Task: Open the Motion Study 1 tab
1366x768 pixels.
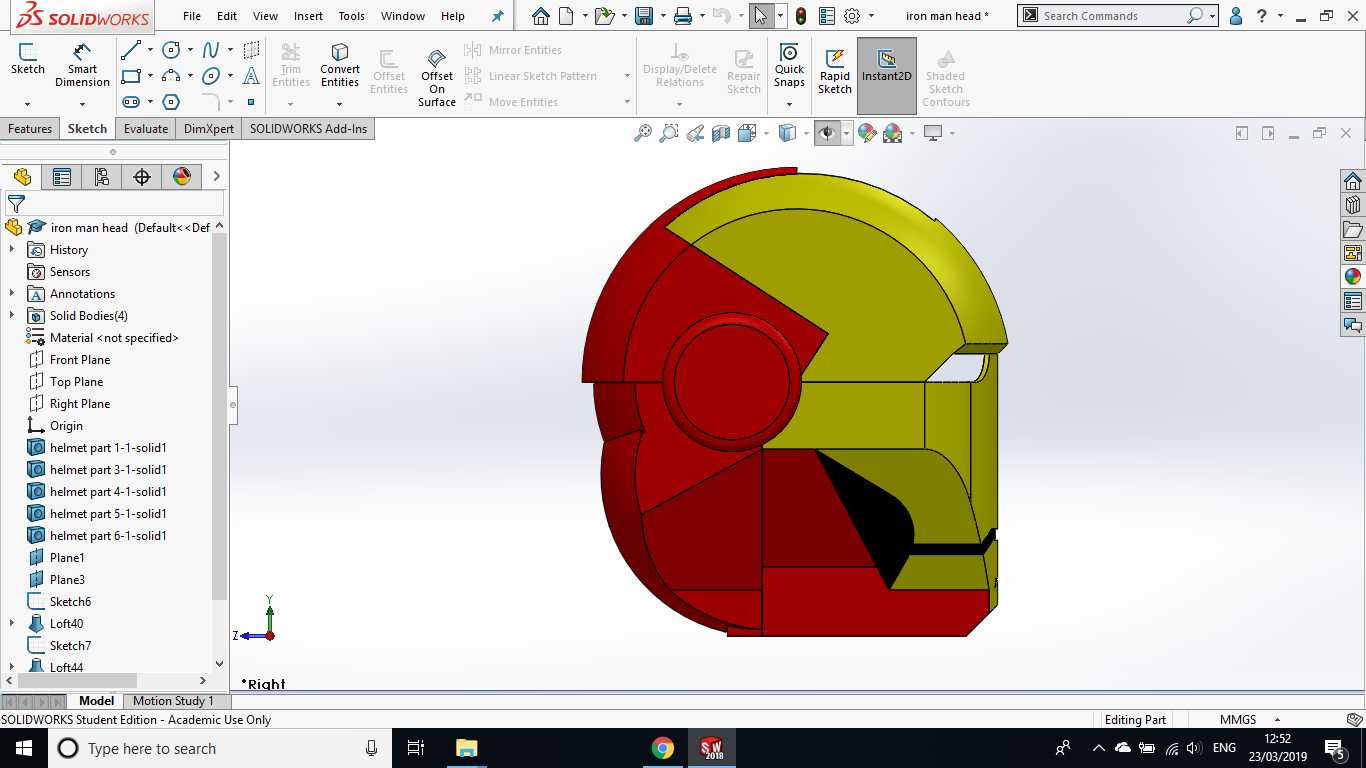Action: [x=174, y=701]
